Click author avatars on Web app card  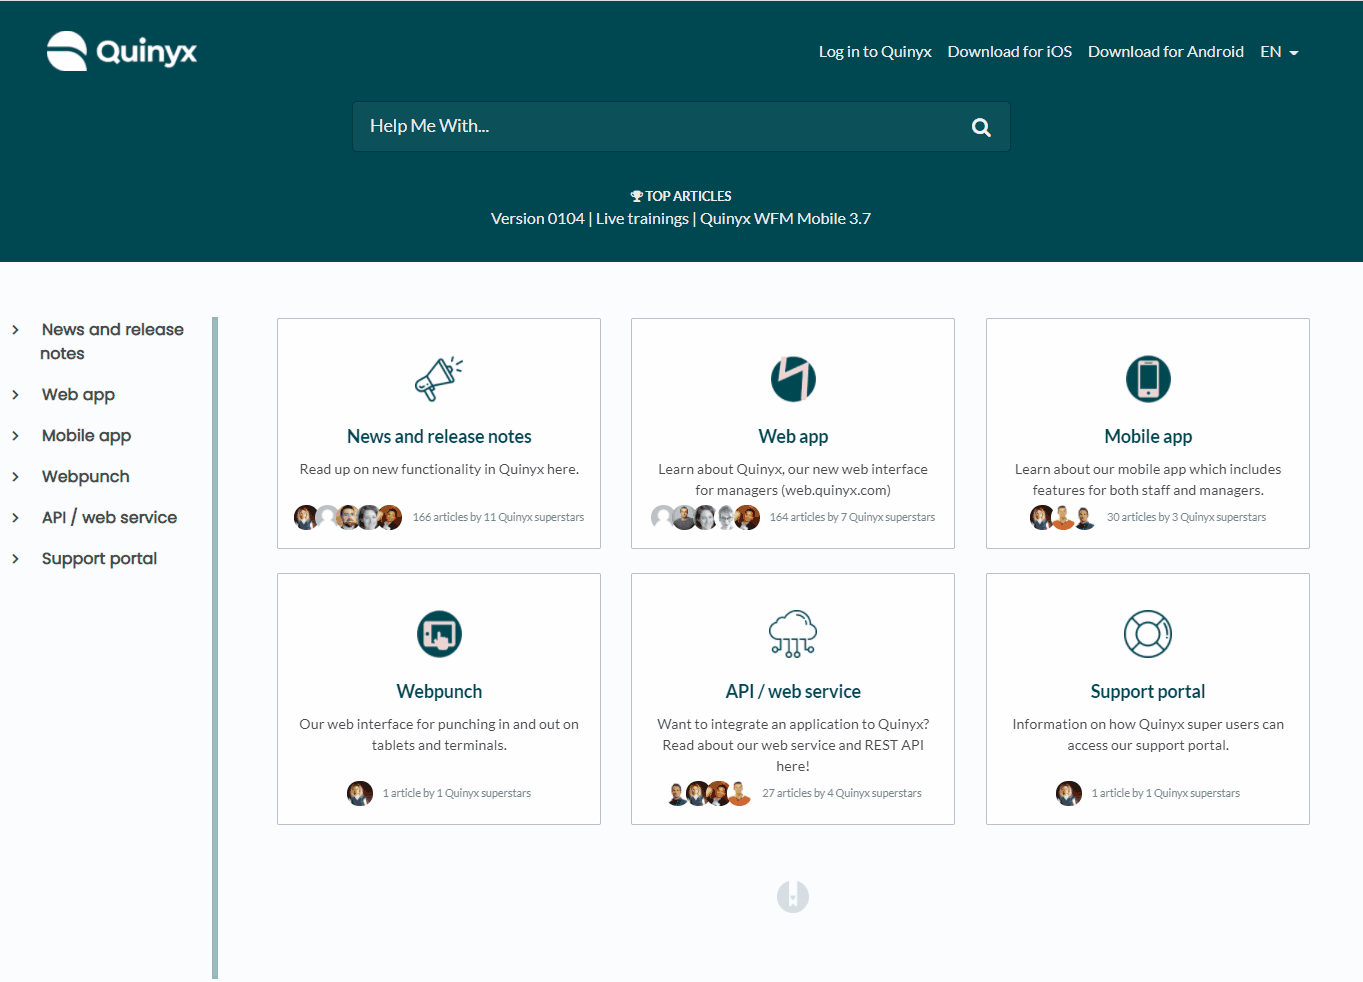[705, 517]
